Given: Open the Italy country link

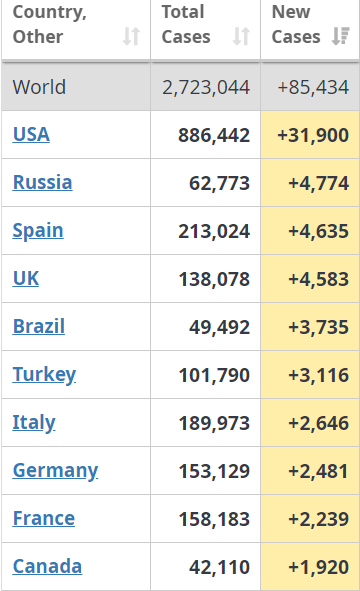Looking at the screenshot, I should pos(34,423).
